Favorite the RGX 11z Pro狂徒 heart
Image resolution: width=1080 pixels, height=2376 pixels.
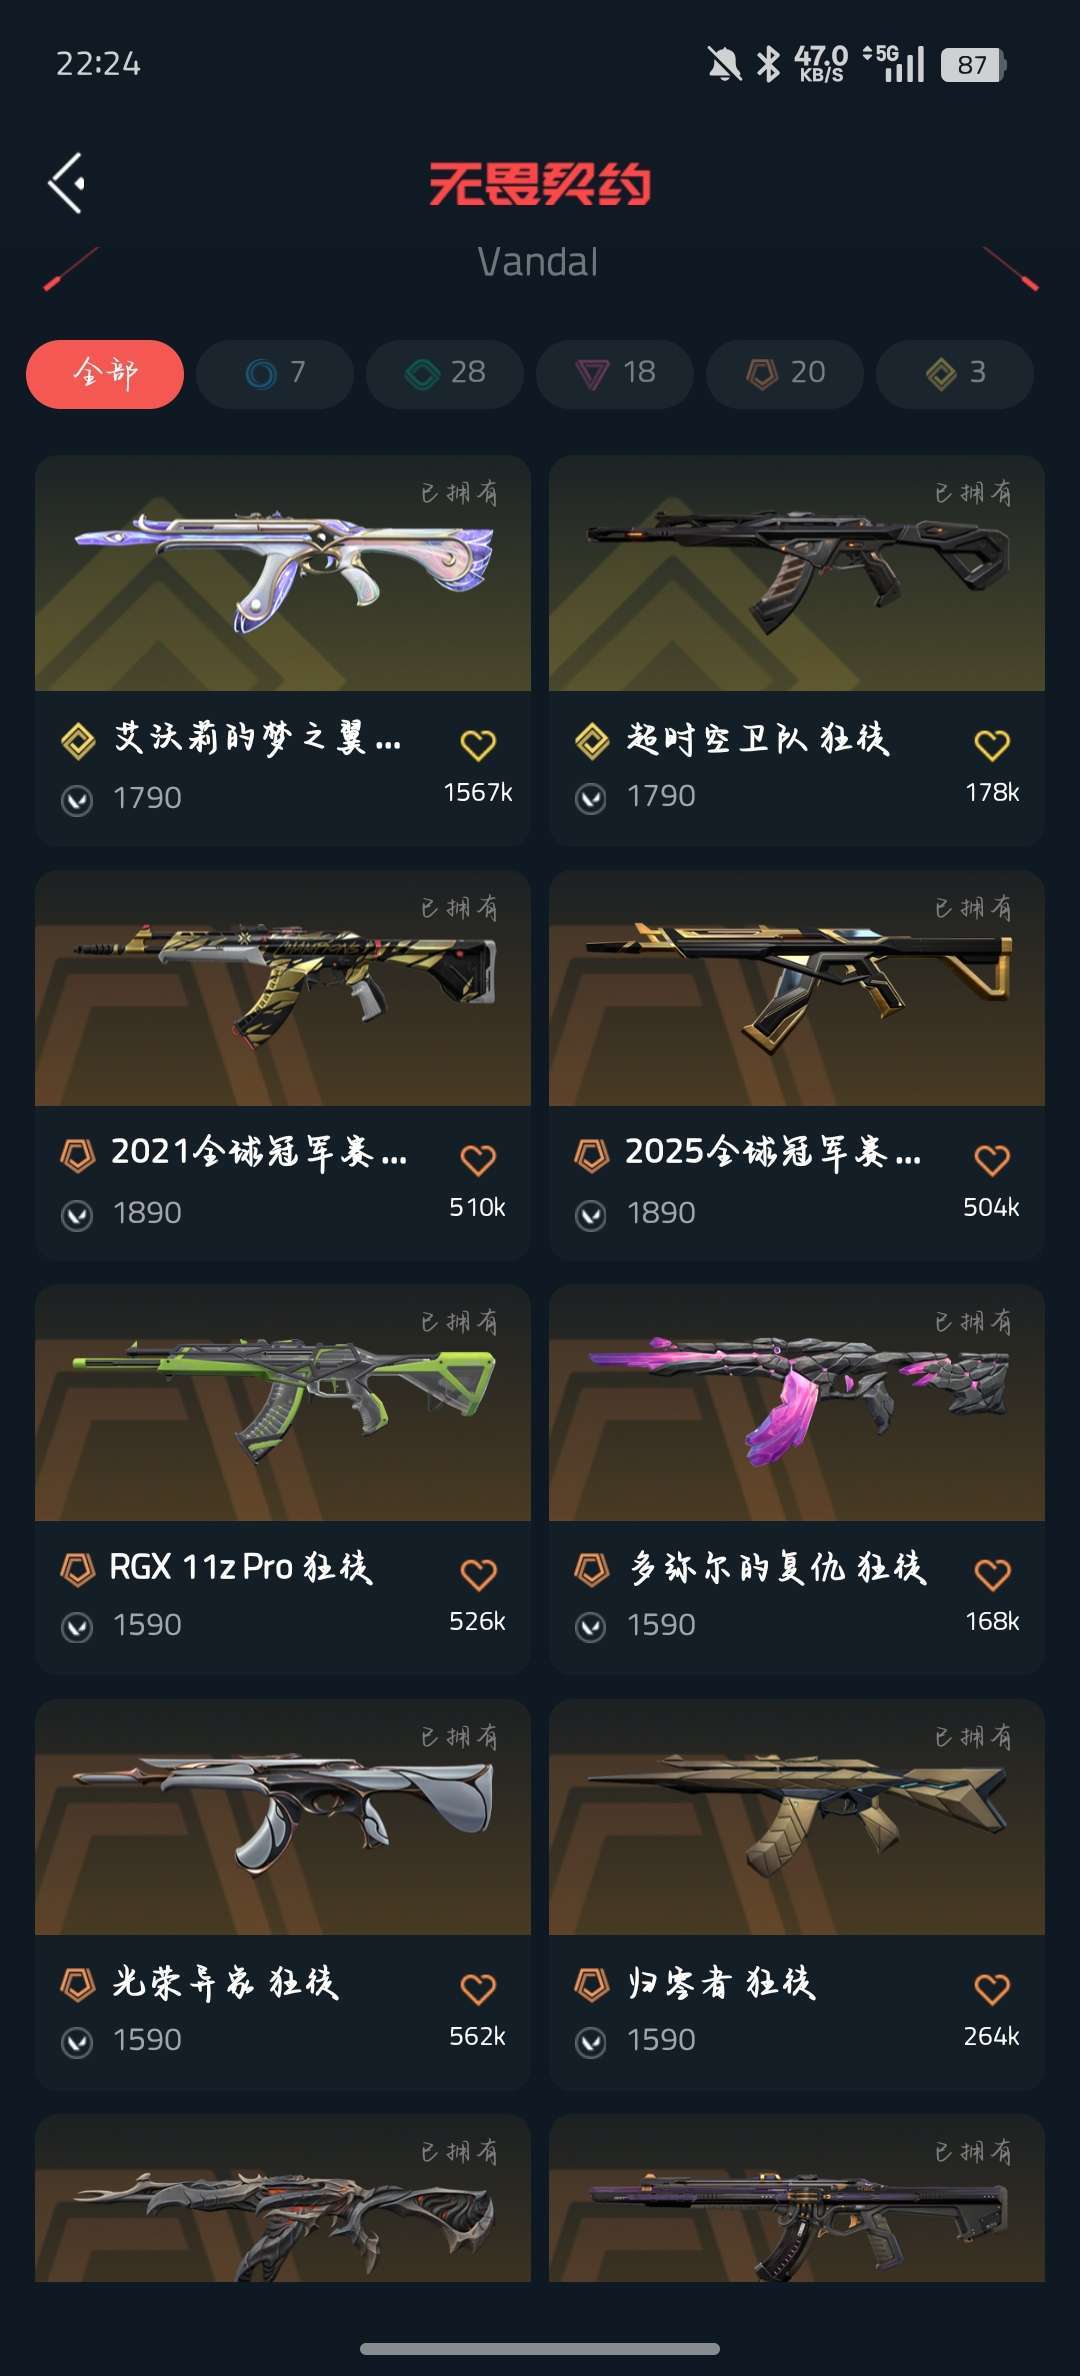pos(478,1575)
